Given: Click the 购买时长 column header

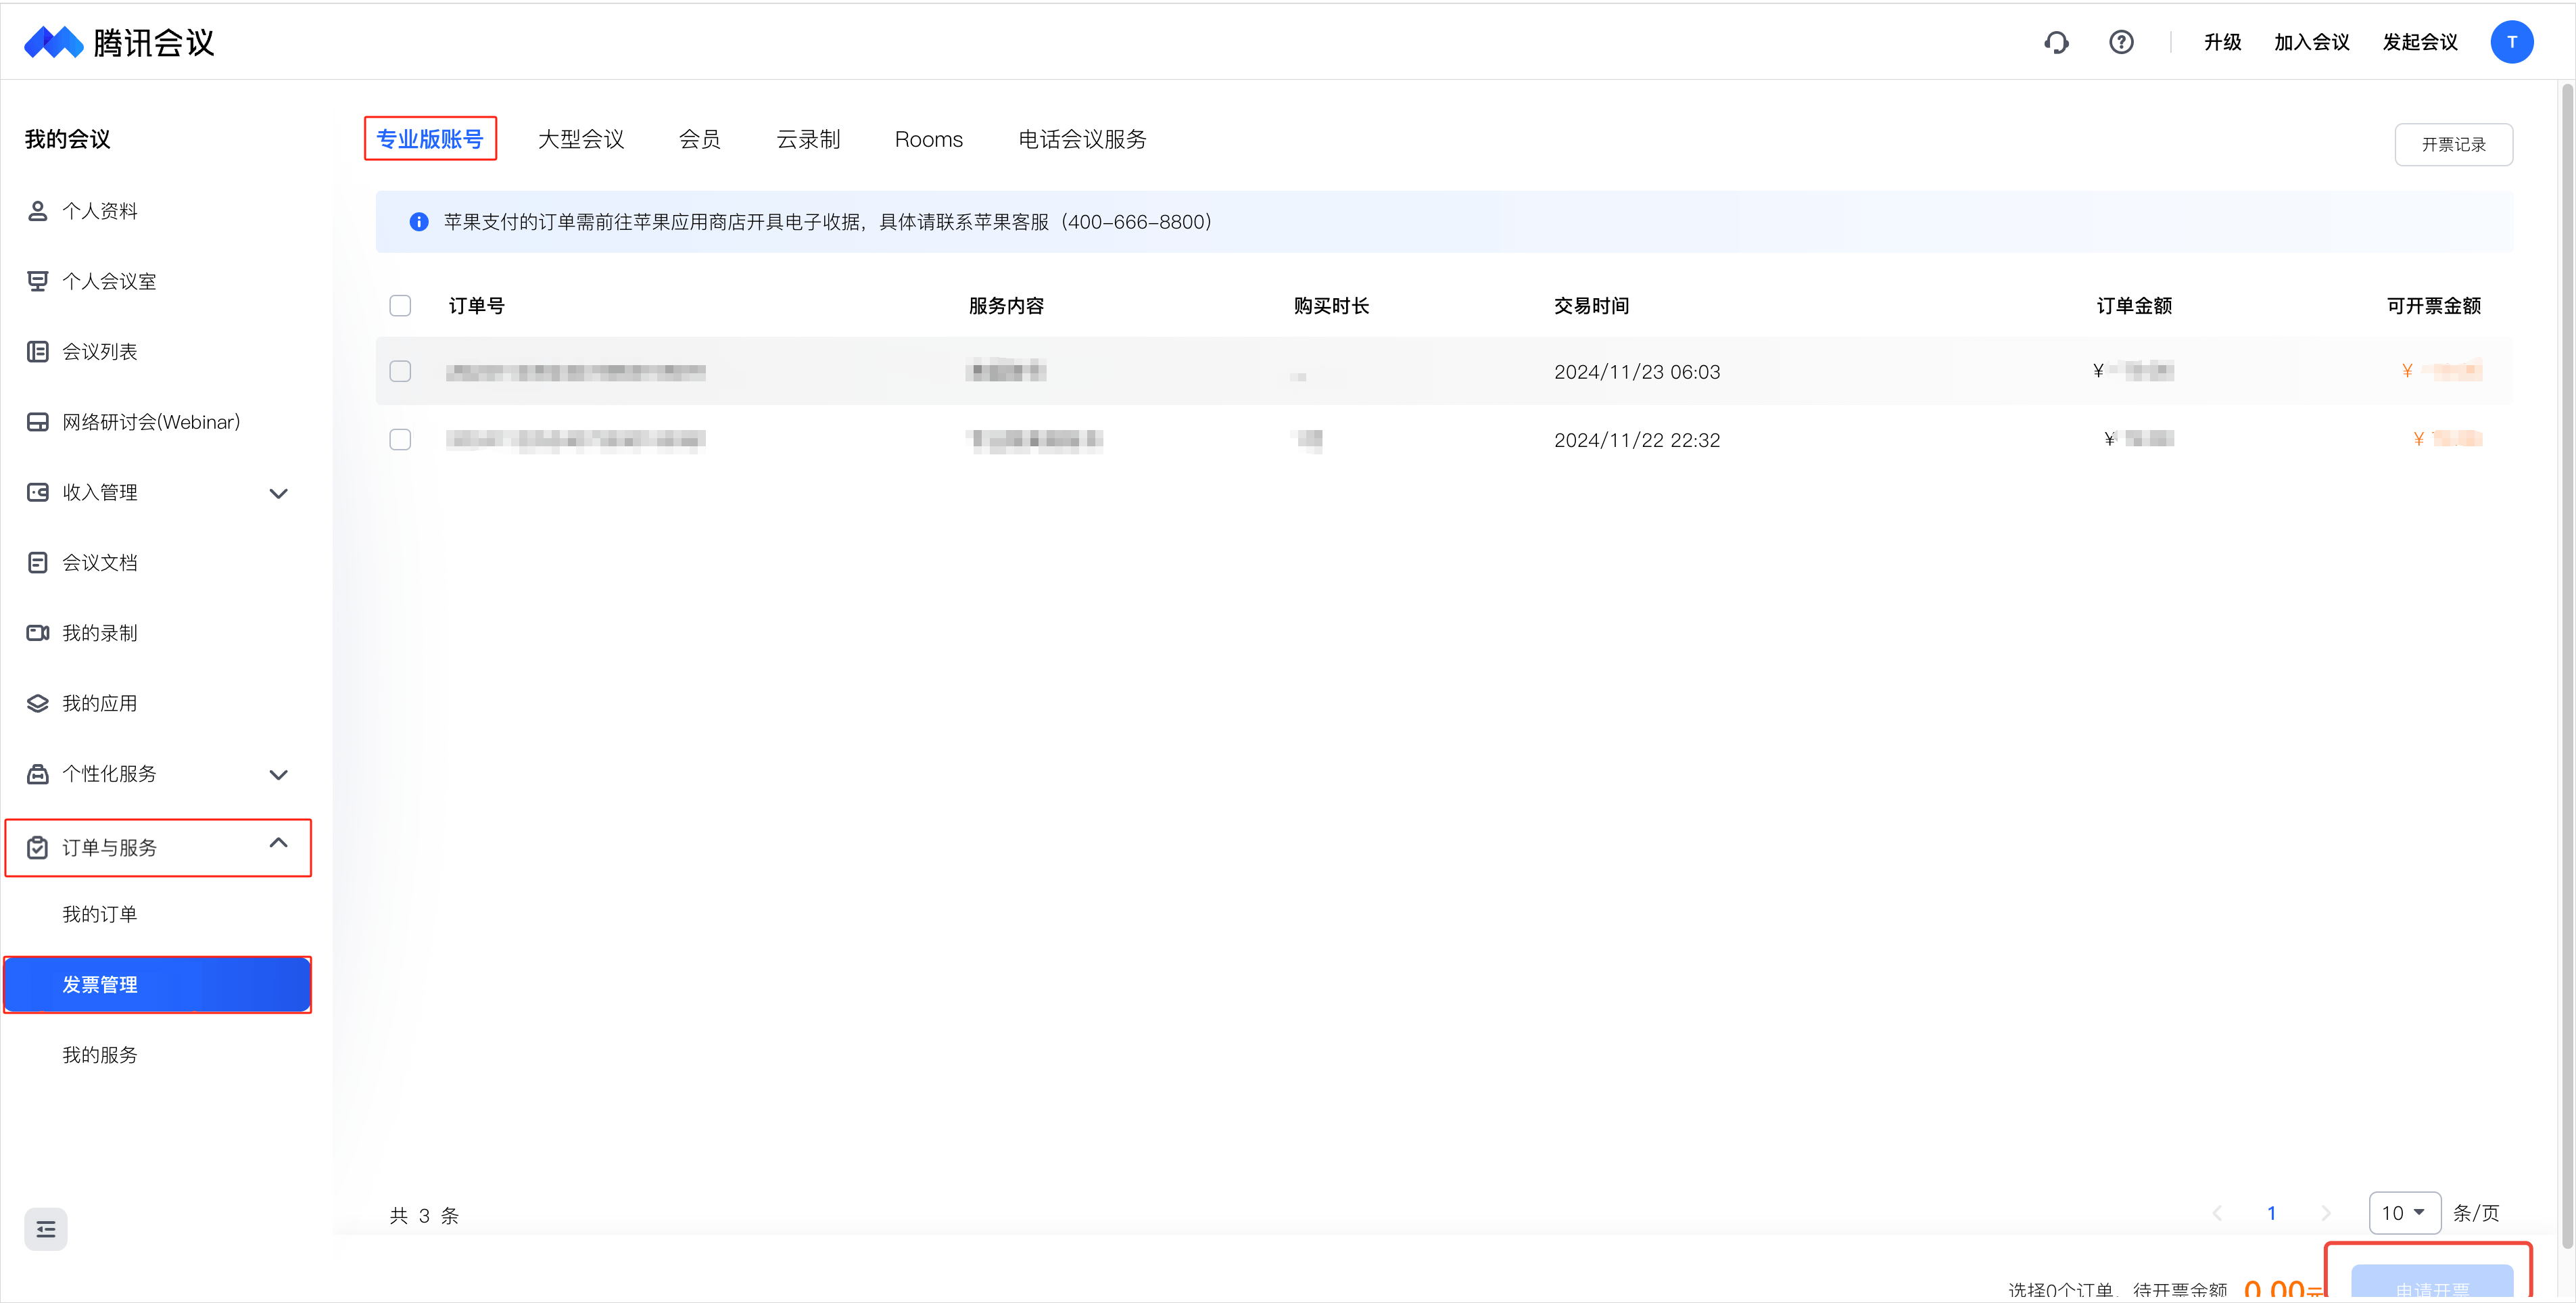Looking at the screenshot, I should [x=1331, y=306].
